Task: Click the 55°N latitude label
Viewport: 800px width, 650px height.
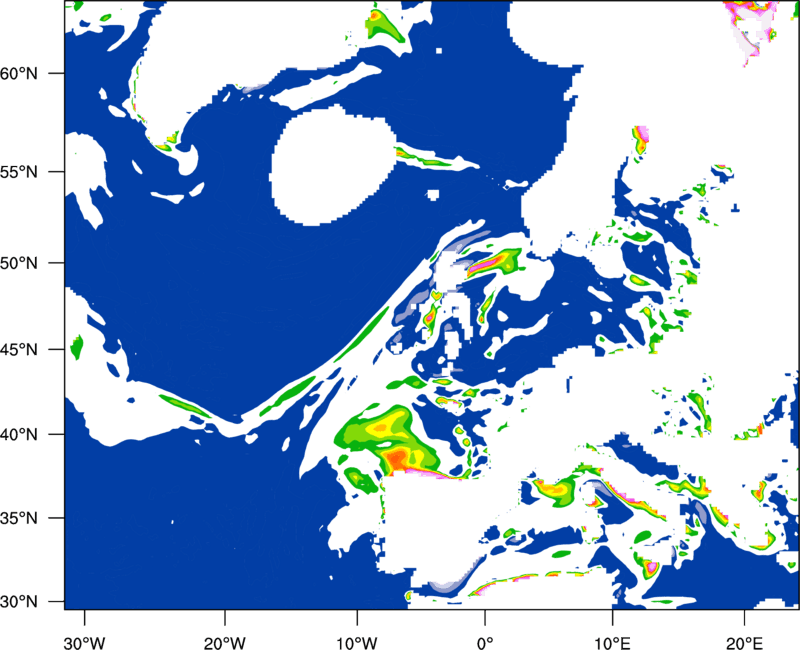Action: (x=19, y=171)
